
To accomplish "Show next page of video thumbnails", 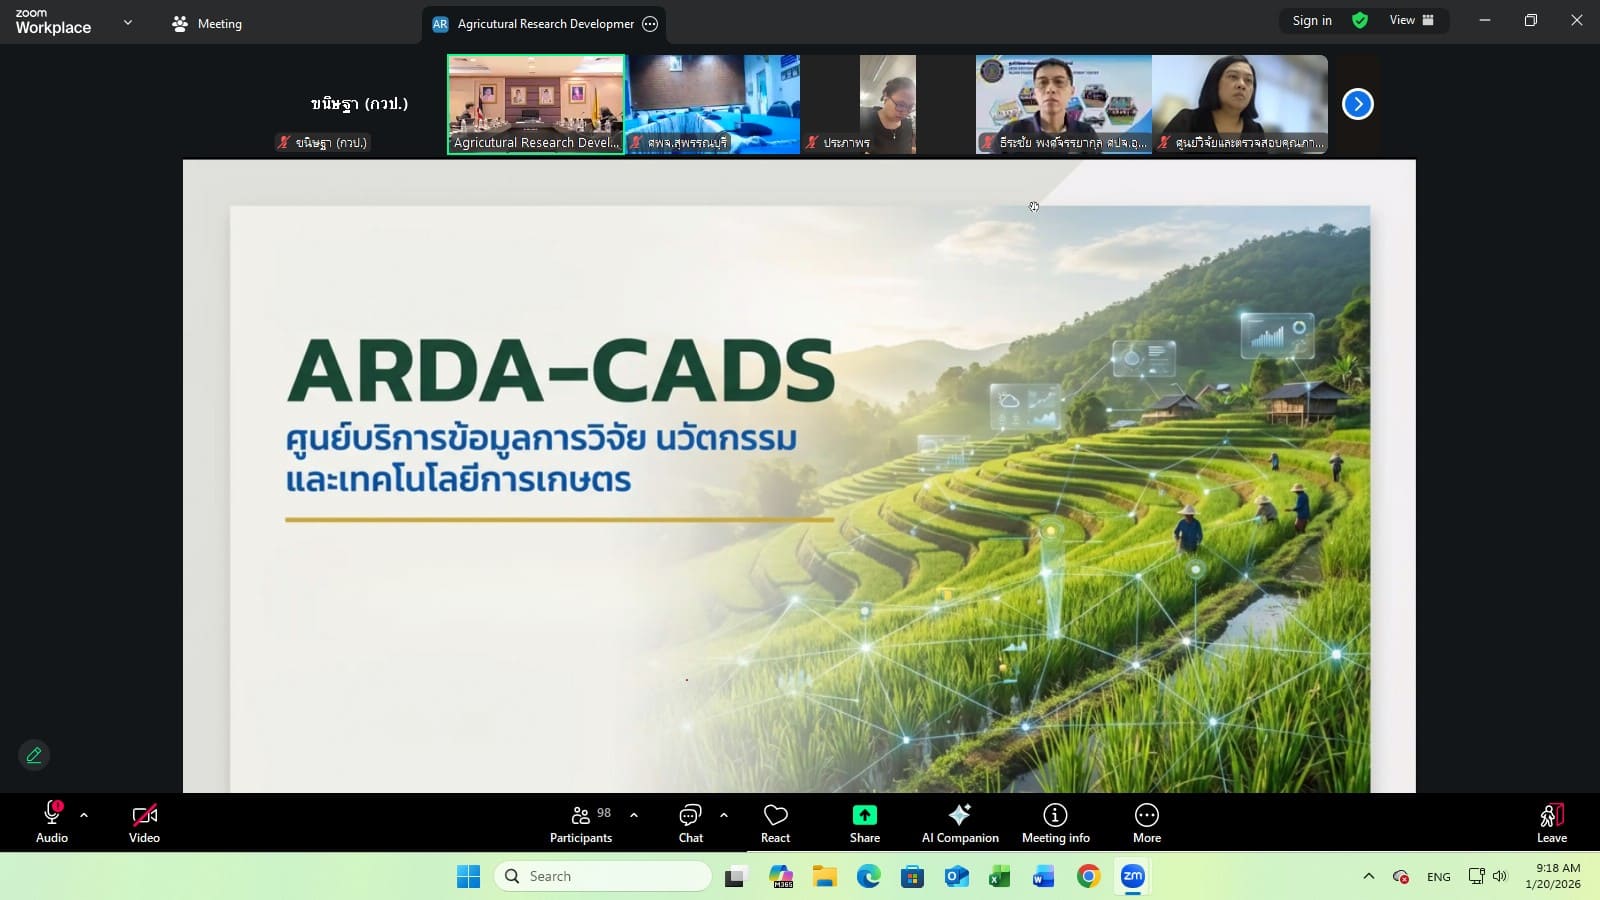I will (1357, 104).
